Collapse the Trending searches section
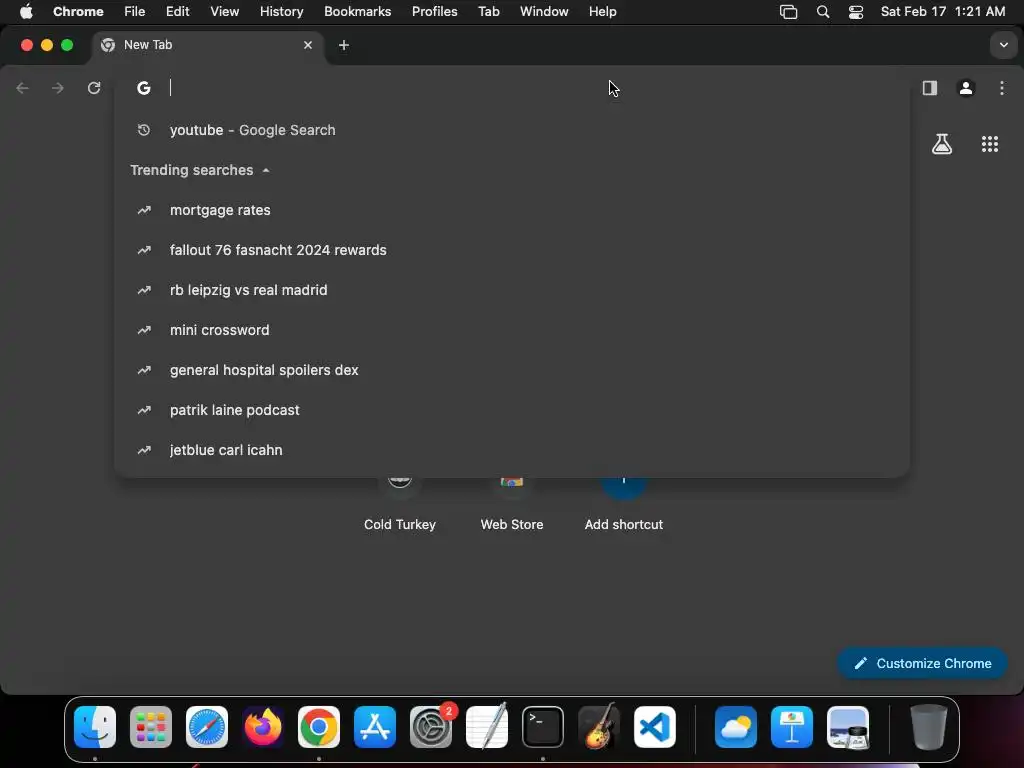The image size is (1024, 768). coord(266,170)
